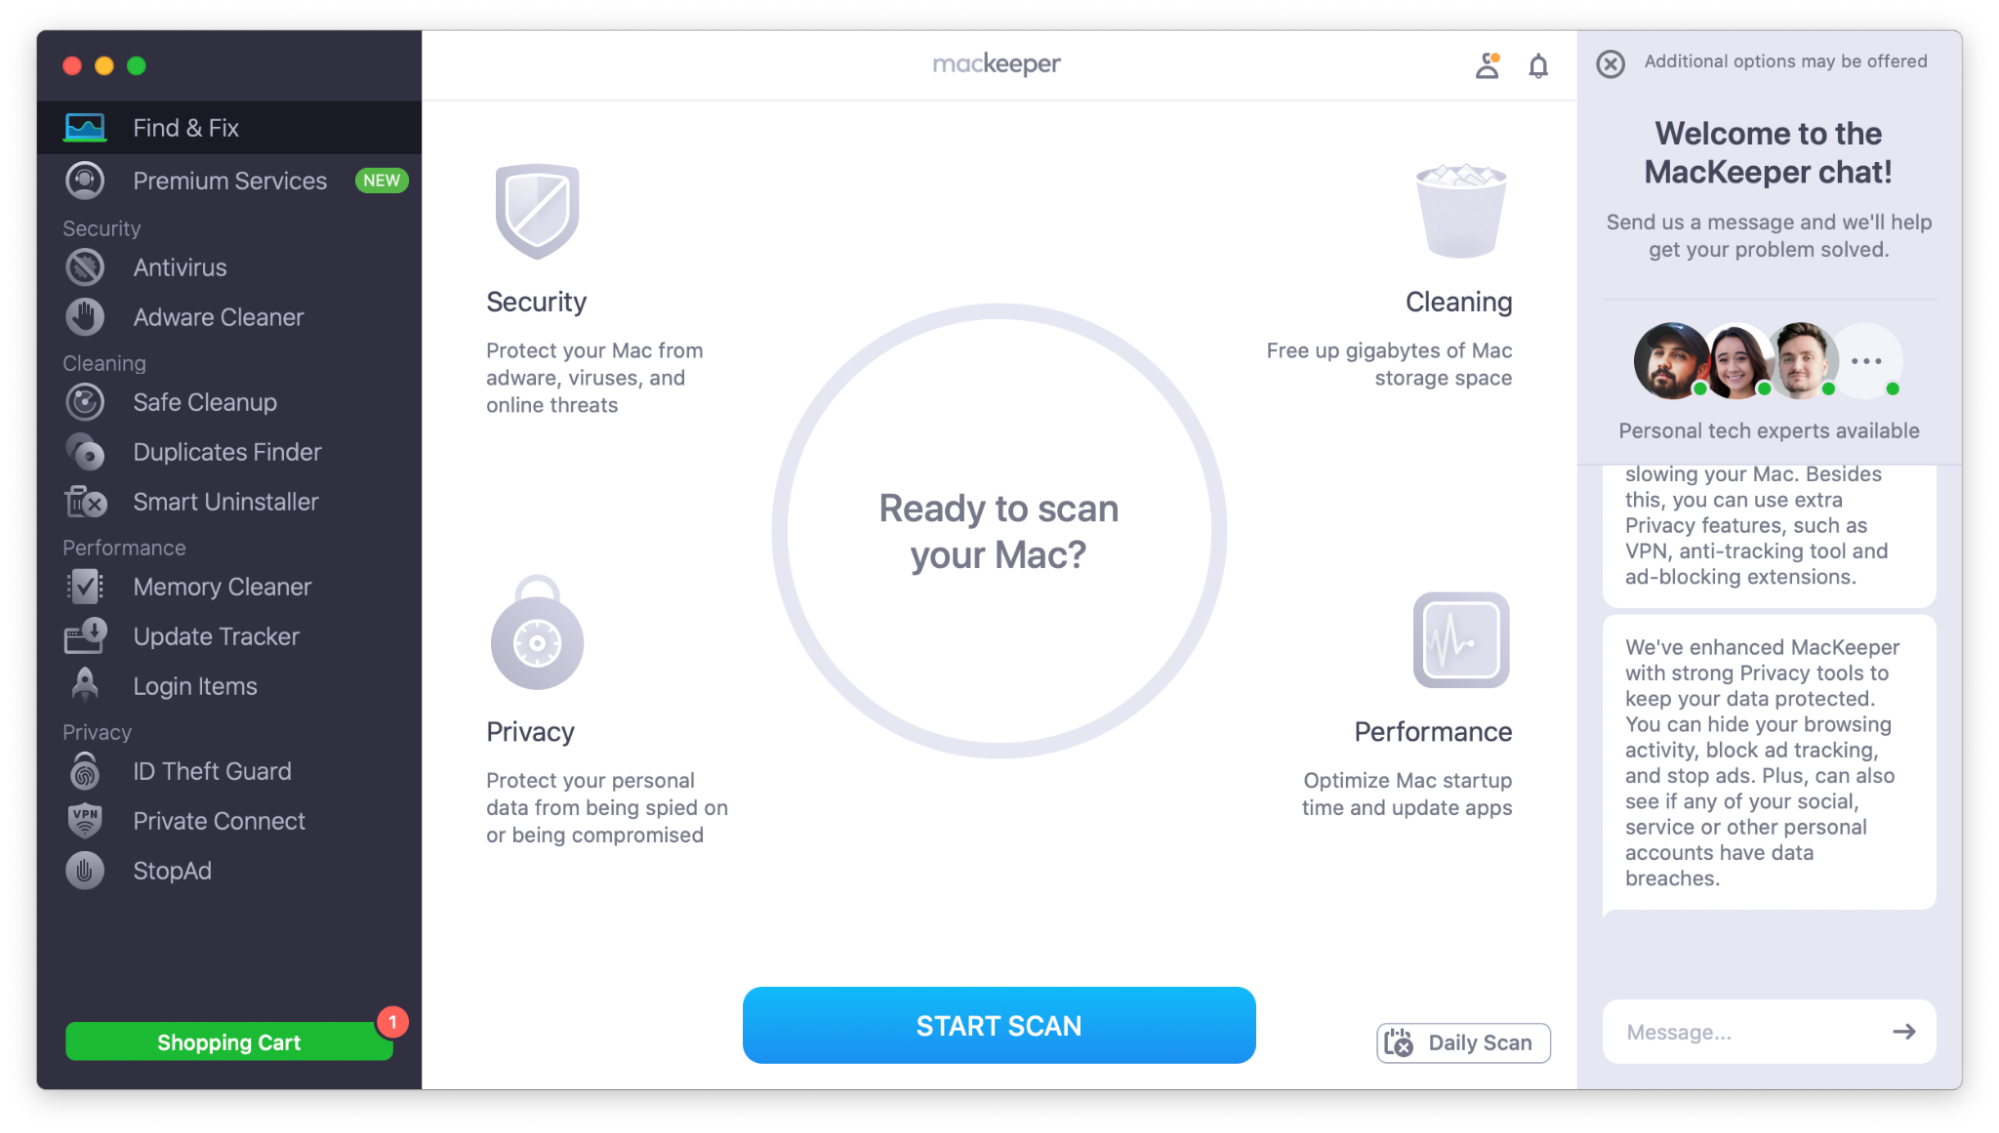
Task: Open Safe Cleanup from the sidebar
Action: 229,402
